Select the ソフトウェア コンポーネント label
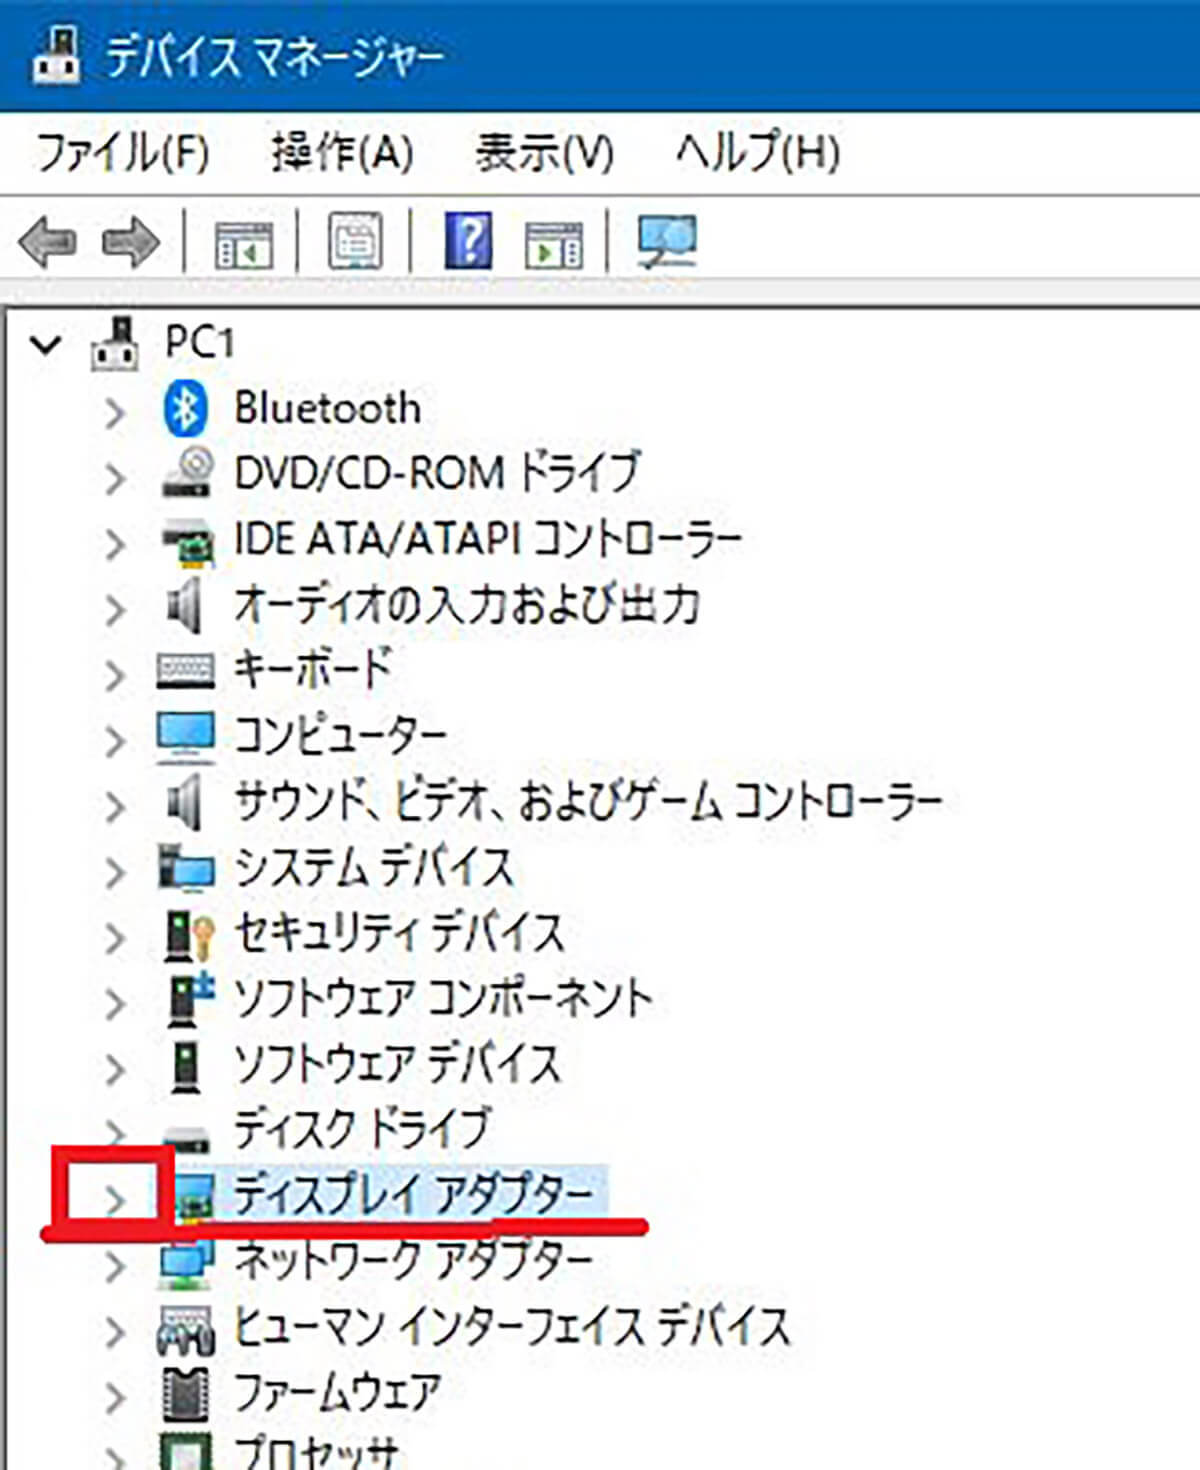 (443, 998)
